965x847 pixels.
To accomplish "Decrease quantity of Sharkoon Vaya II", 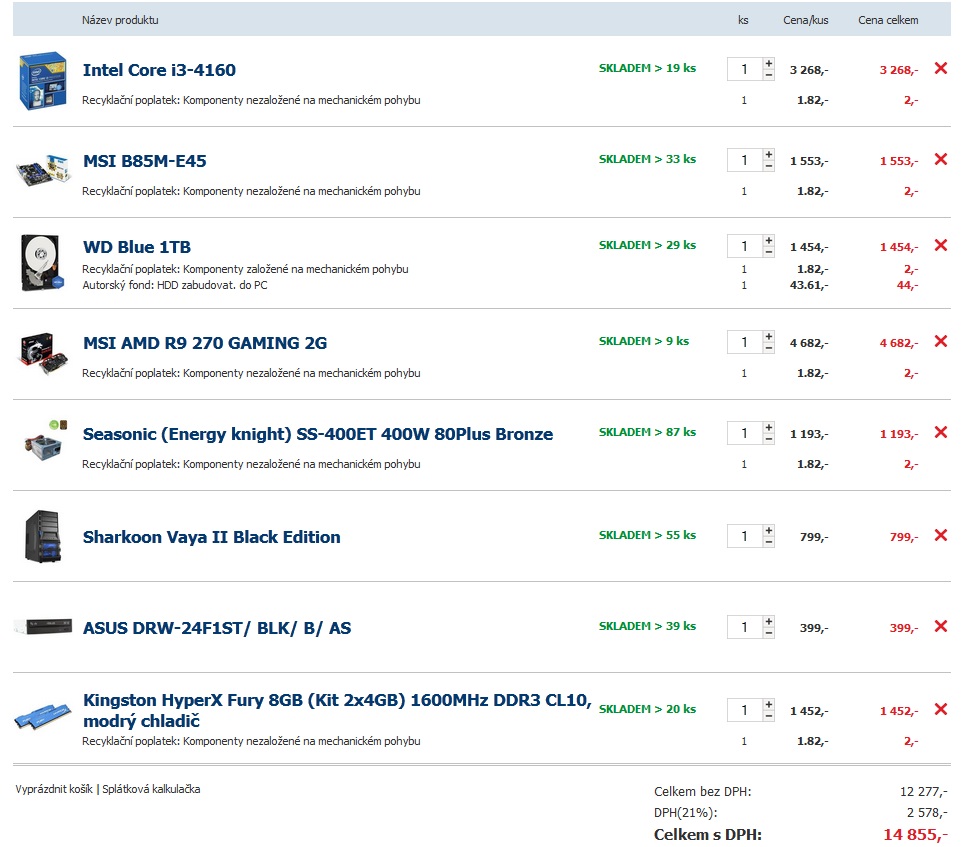I will point(769,542).
